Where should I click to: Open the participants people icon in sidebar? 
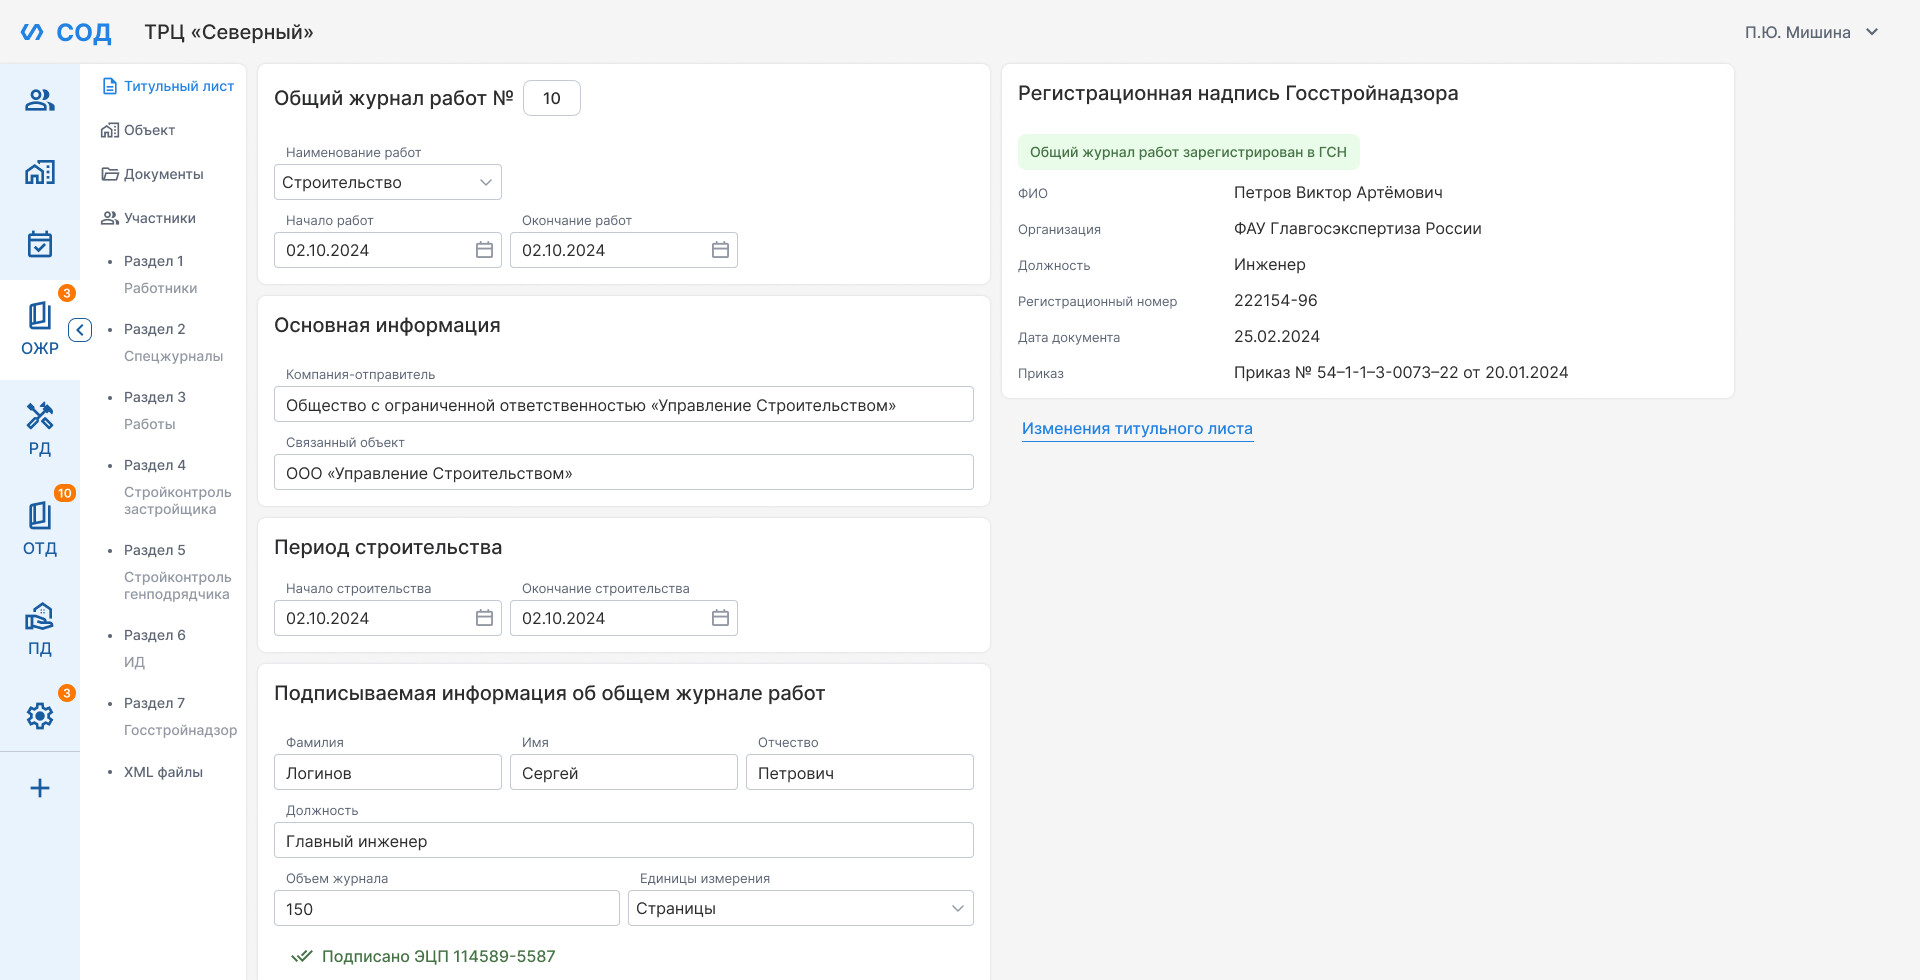point(40,100)
